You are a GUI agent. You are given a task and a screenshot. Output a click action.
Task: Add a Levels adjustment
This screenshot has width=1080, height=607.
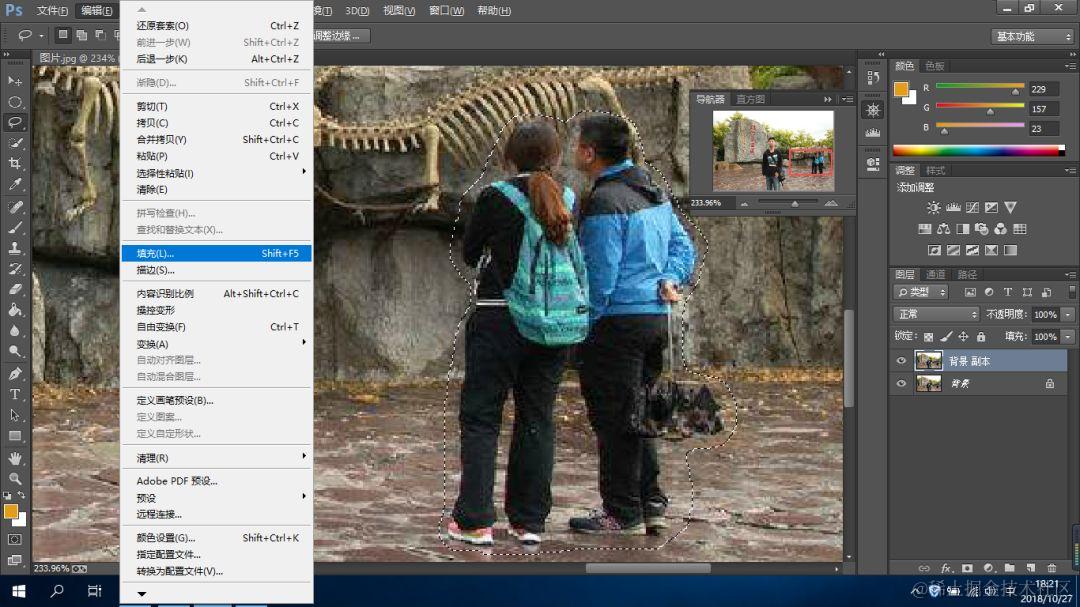[x=953, y=207]
